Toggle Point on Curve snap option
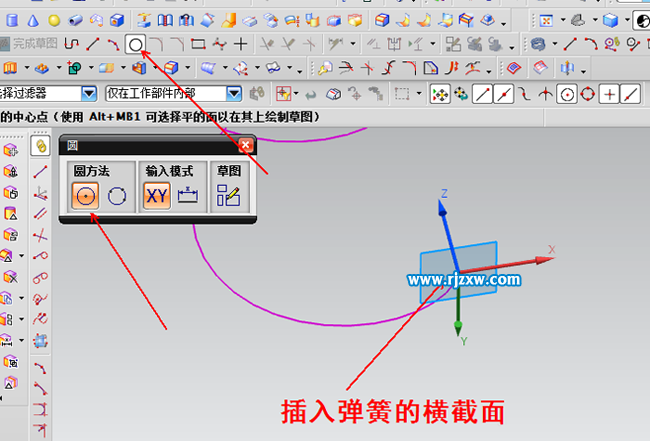Viewport: 650px width, 441px height. (631, 94)
